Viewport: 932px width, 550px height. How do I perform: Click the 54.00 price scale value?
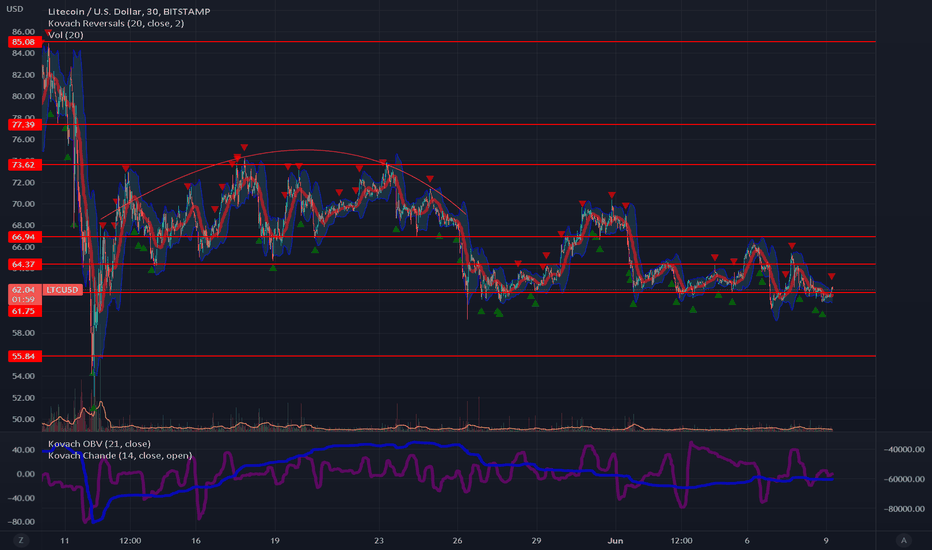coord(23,376)
